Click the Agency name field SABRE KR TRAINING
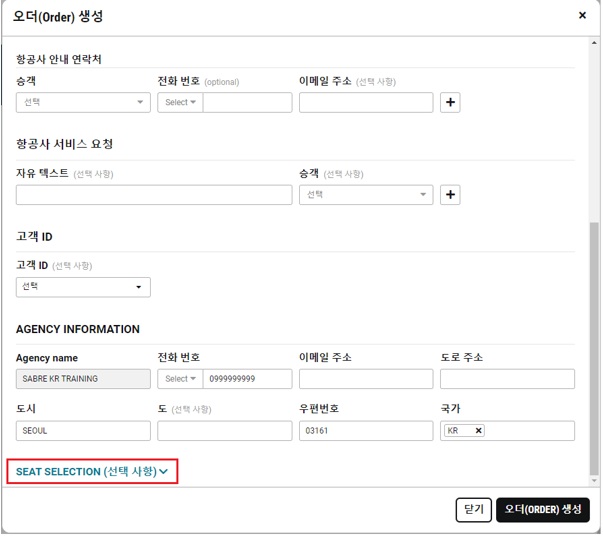Image resolution: width=603 pixels, height=537 pixels. coord(83,379)
